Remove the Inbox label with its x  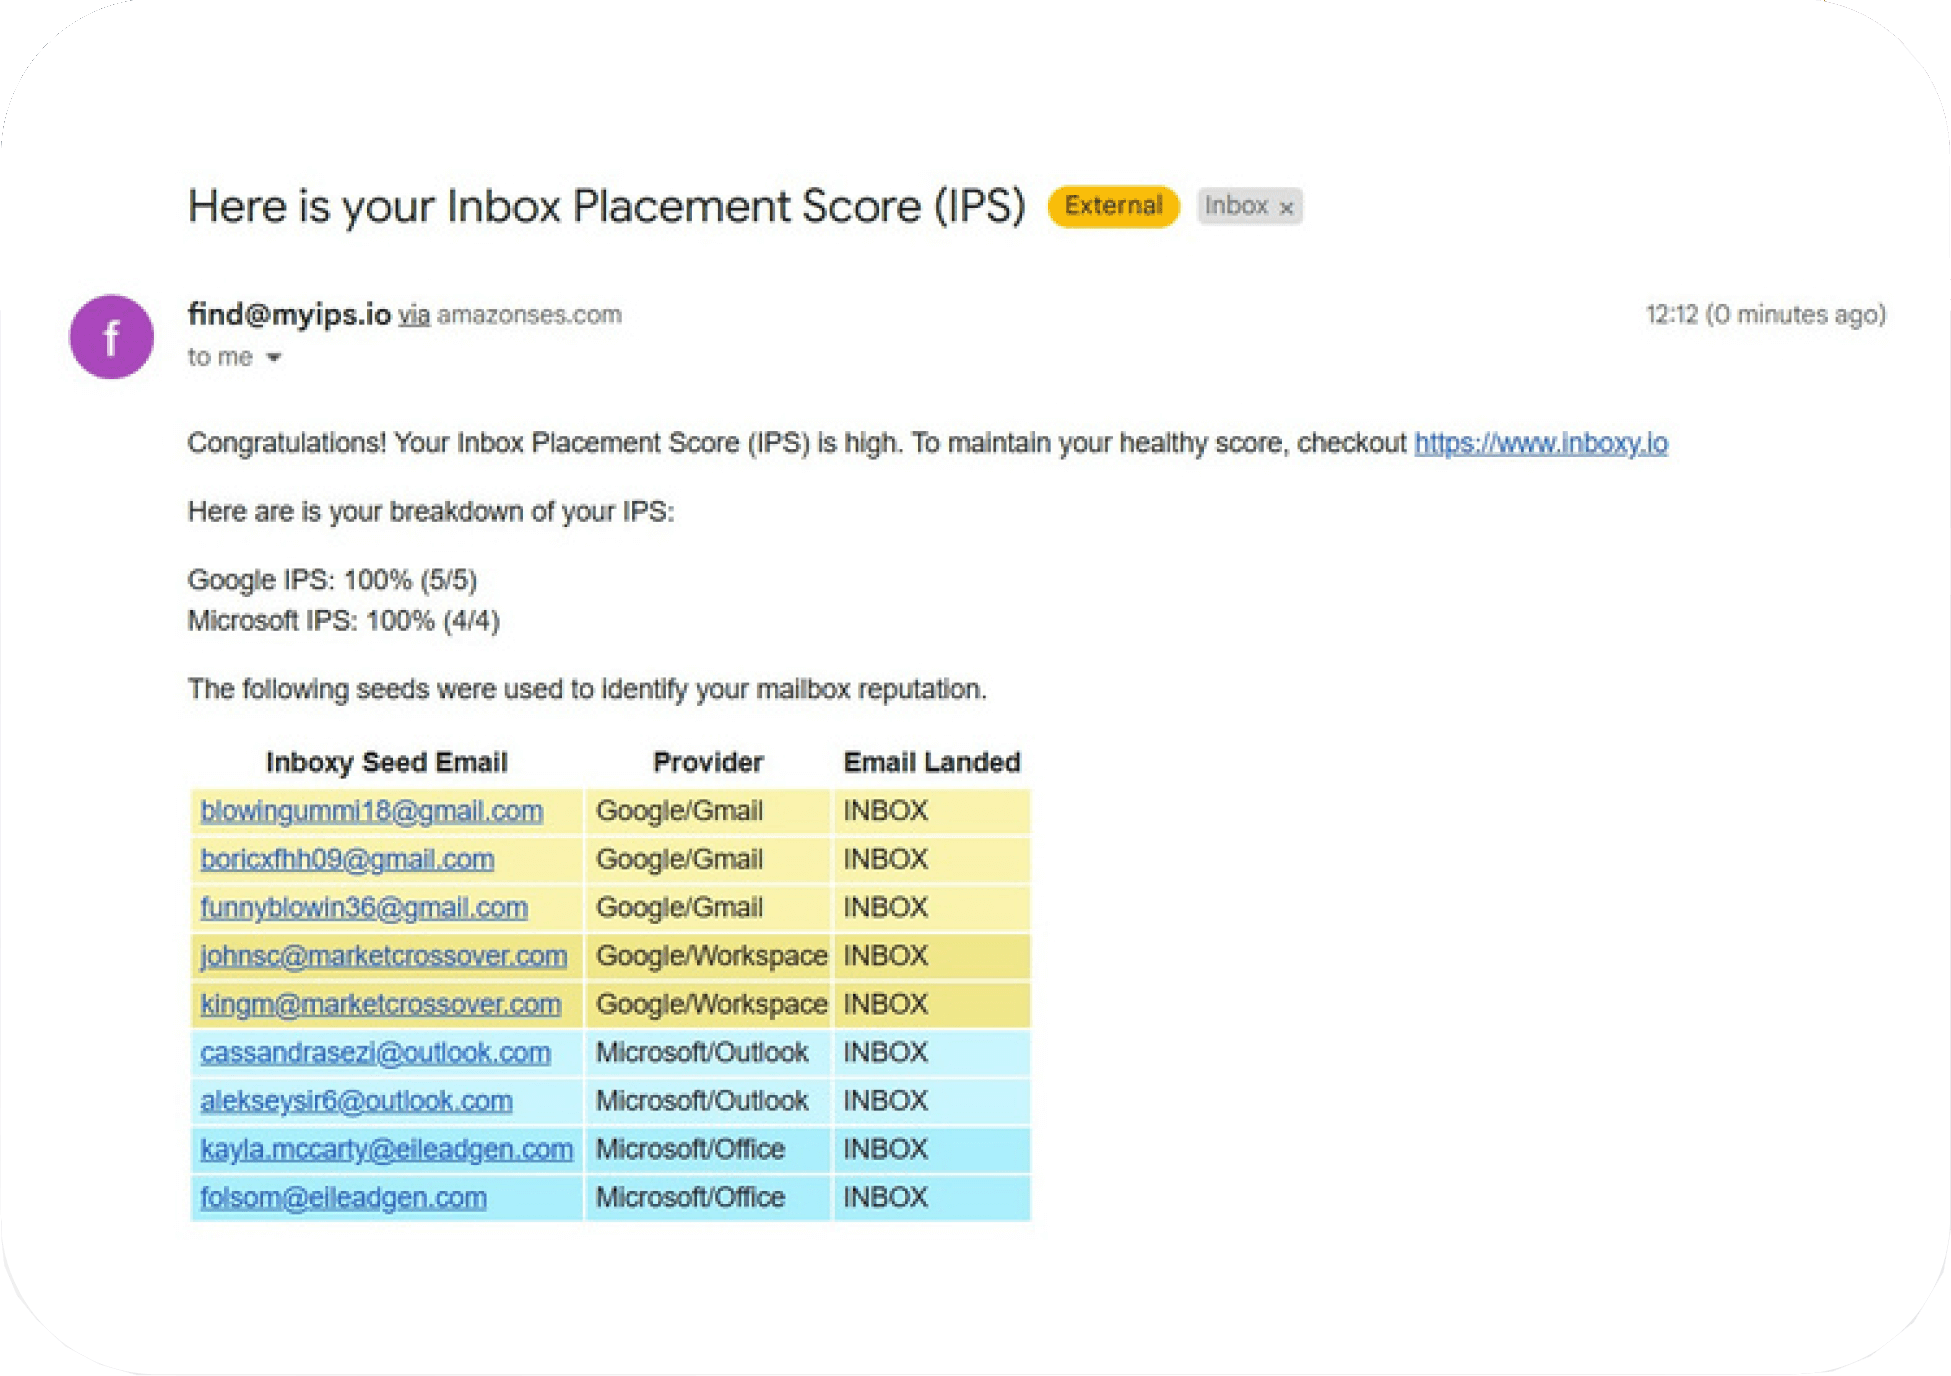1287,208
